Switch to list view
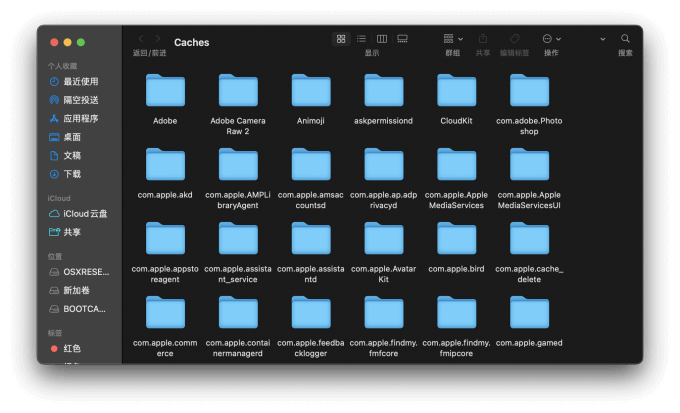 click(x=361, y=39)
